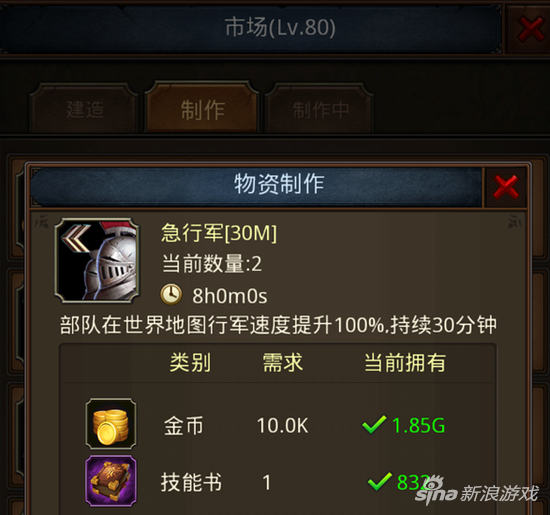Click the 类别 column header
The image size is (550, 515).
[190, 362]
